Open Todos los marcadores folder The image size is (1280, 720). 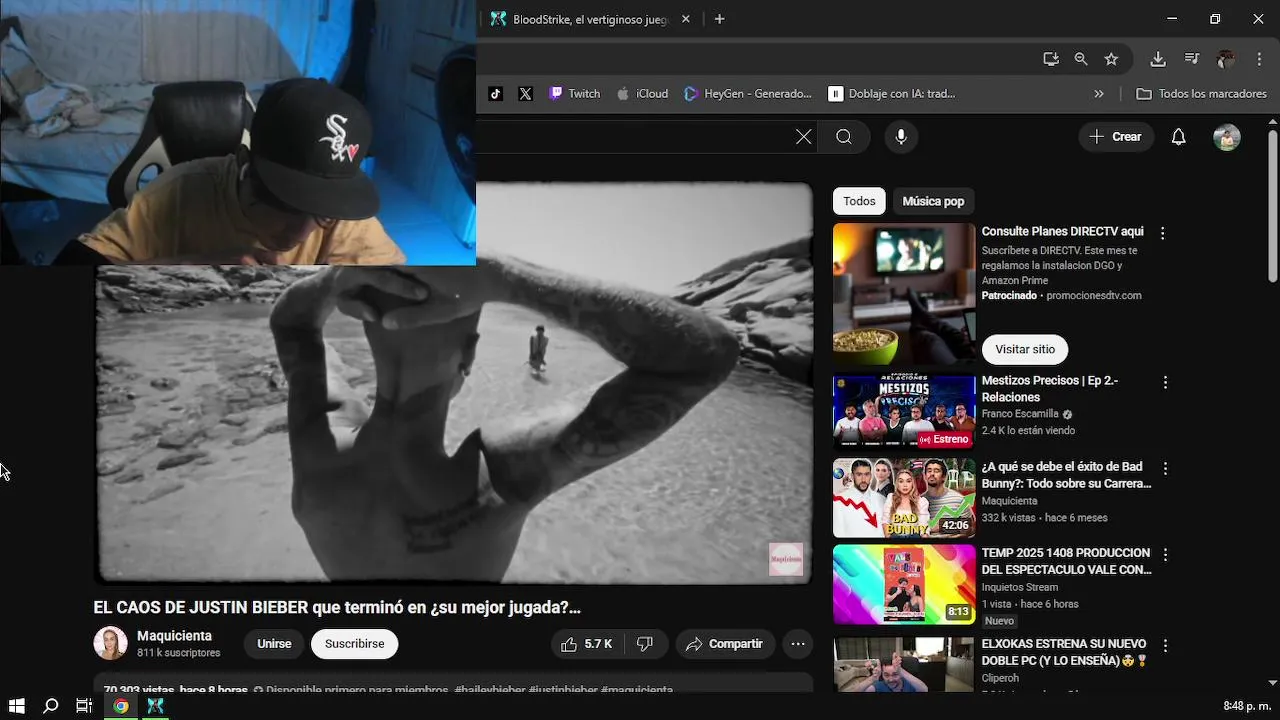[x=1202, y=94]
